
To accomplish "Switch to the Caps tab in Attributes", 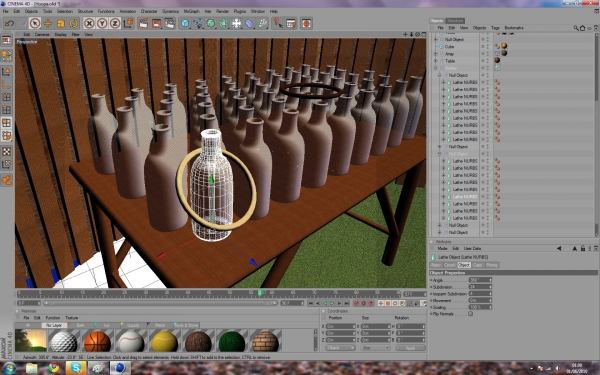I will [478, 265].
